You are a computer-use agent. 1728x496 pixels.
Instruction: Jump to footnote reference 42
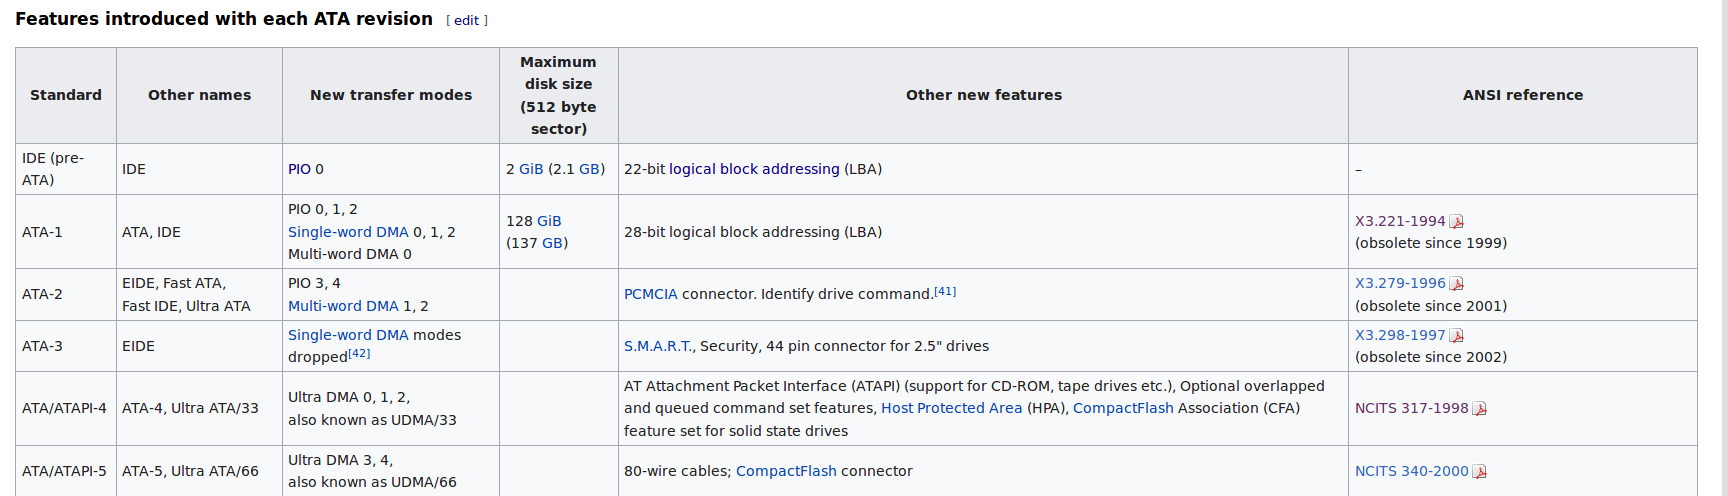[359, 353]
